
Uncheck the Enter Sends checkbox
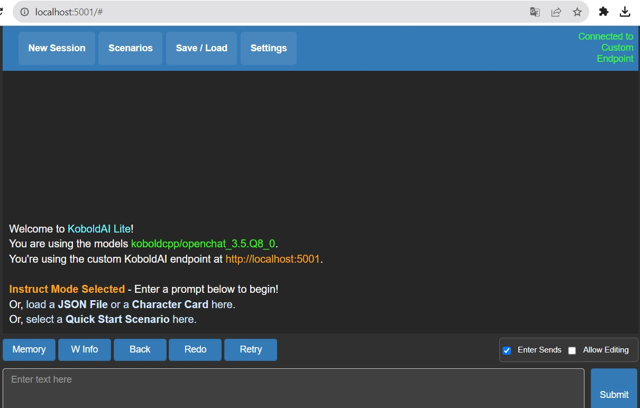[507, 350]
